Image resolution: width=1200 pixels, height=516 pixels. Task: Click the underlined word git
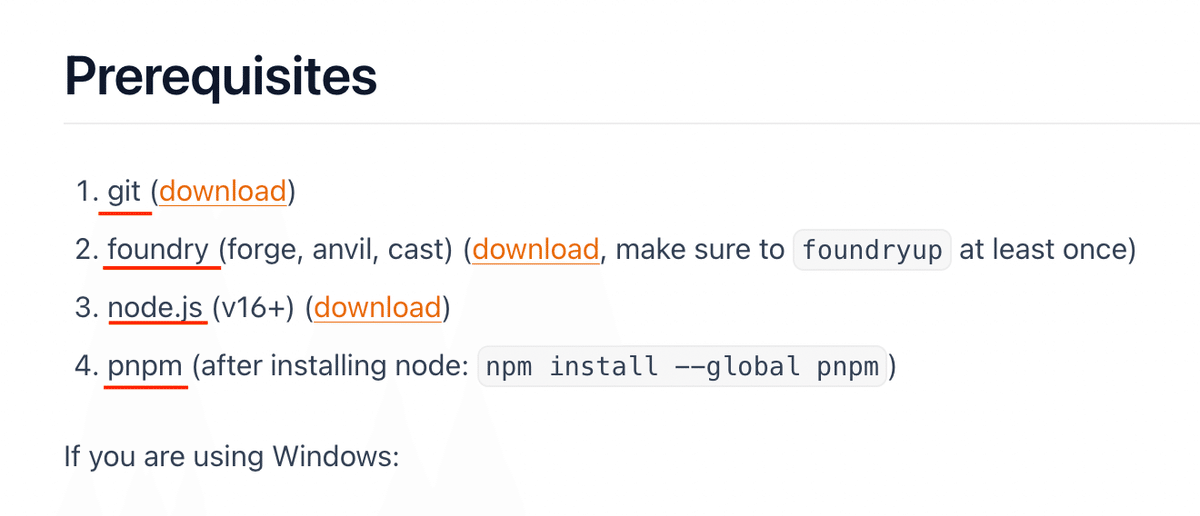(124, 191)
